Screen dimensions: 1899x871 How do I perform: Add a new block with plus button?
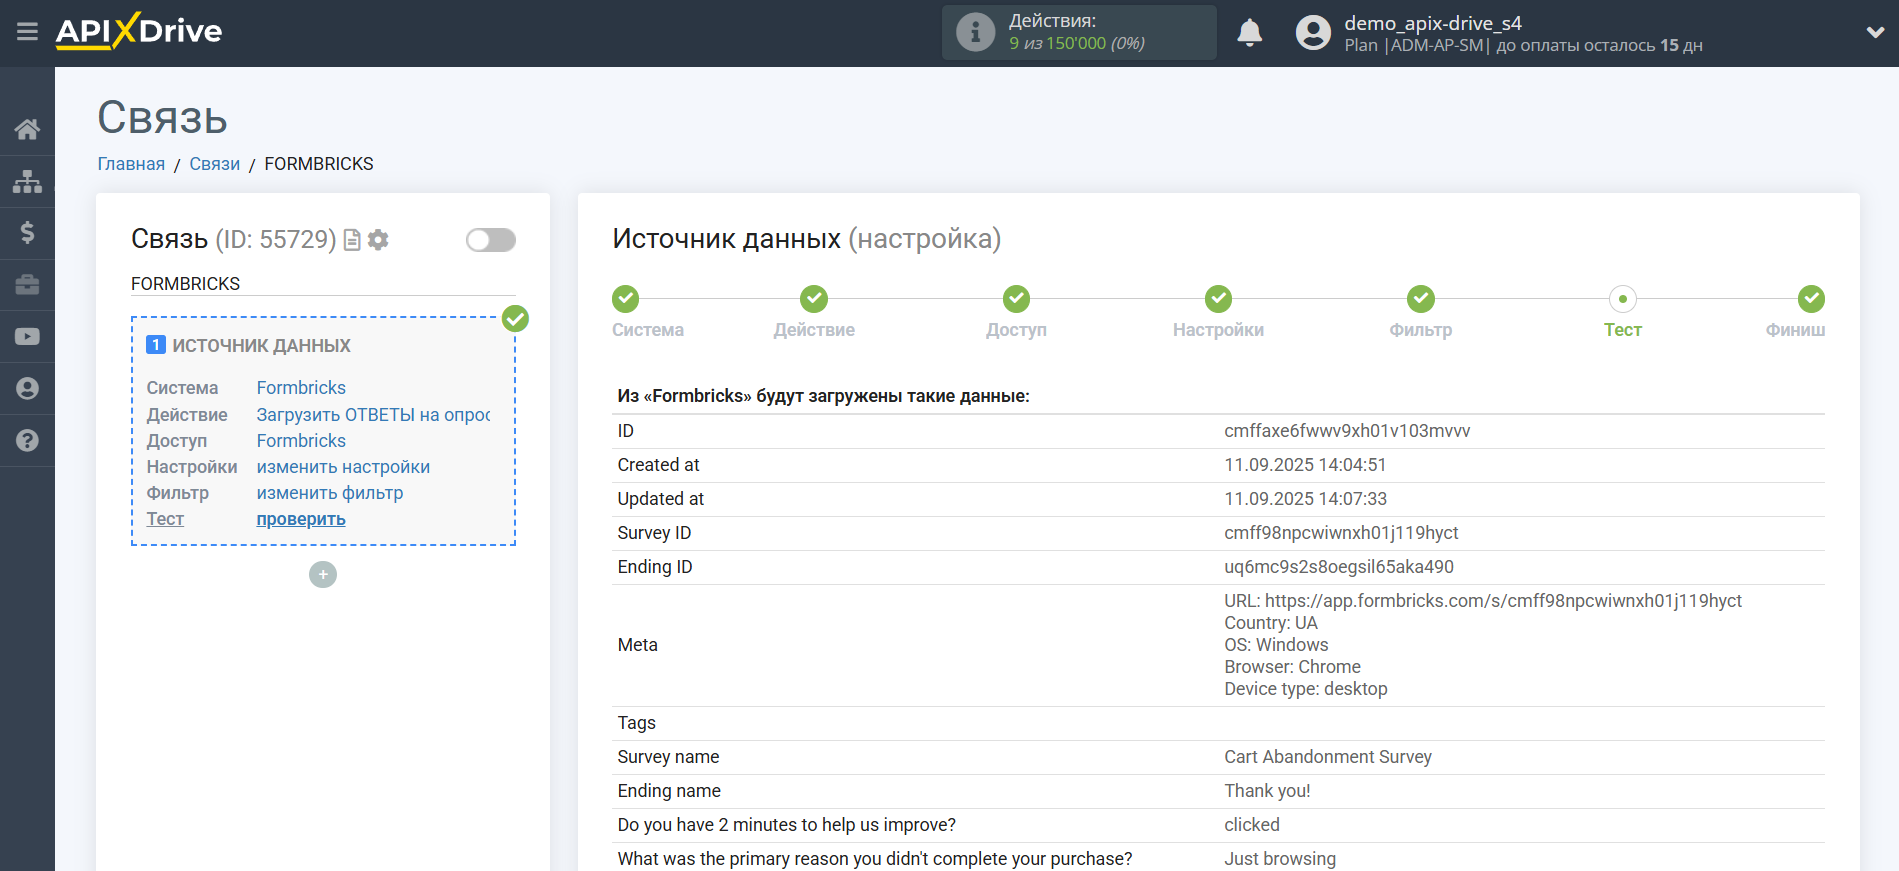[x=323, y=575]
